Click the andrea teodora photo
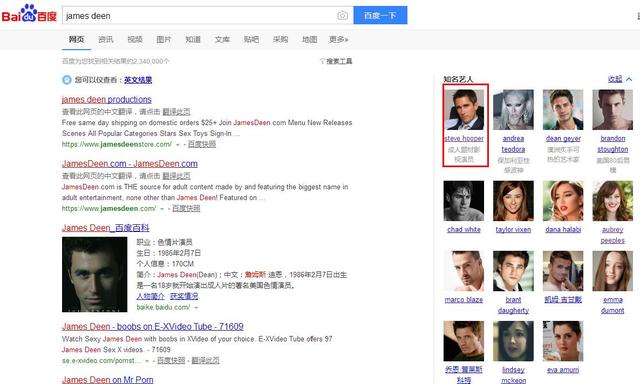The width and height of the screenshot is (640, 384). click(513, 110)
